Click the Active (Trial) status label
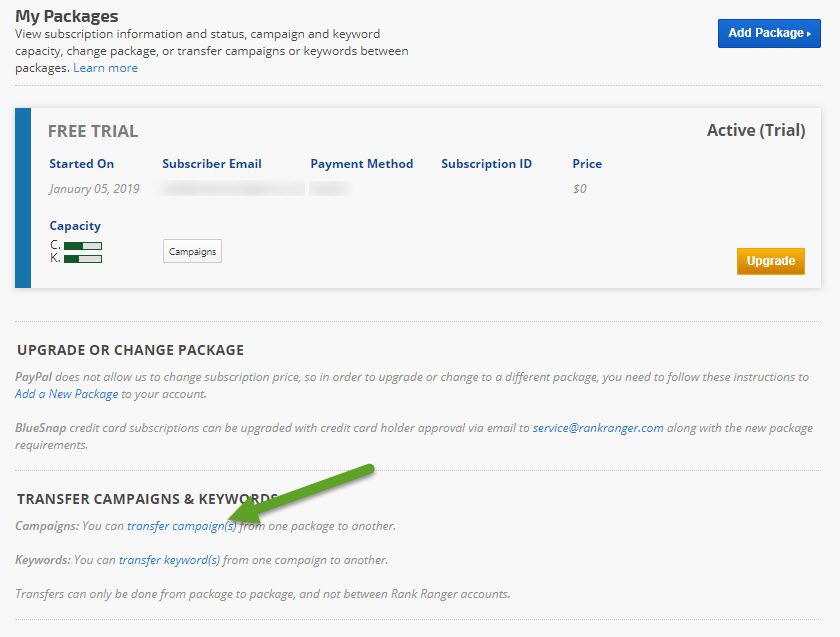The width and height of the screenshot is (840, 637). (x=755, y=131)
